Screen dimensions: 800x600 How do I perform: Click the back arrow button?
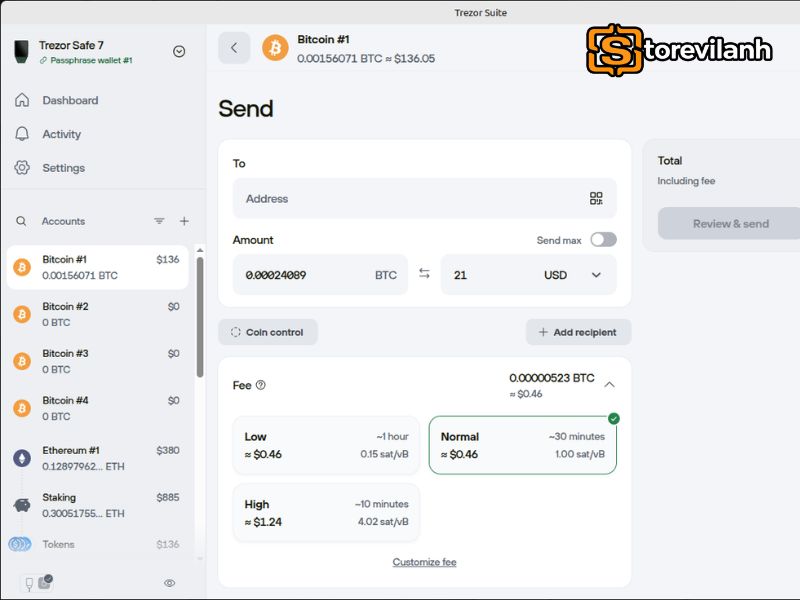(234, 48)
